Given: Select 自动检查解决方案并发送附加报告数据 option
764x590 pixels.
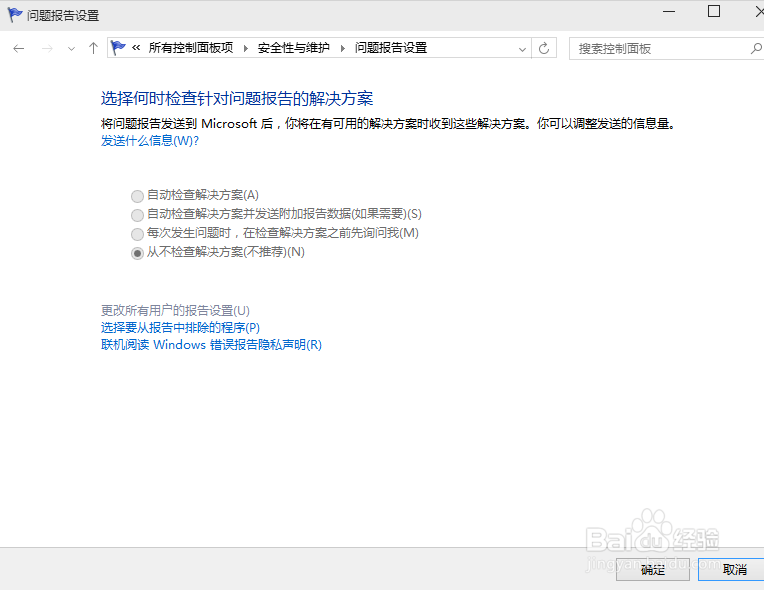Looking at the screenshot, I should pyautogui.click(x=276, y=214).
